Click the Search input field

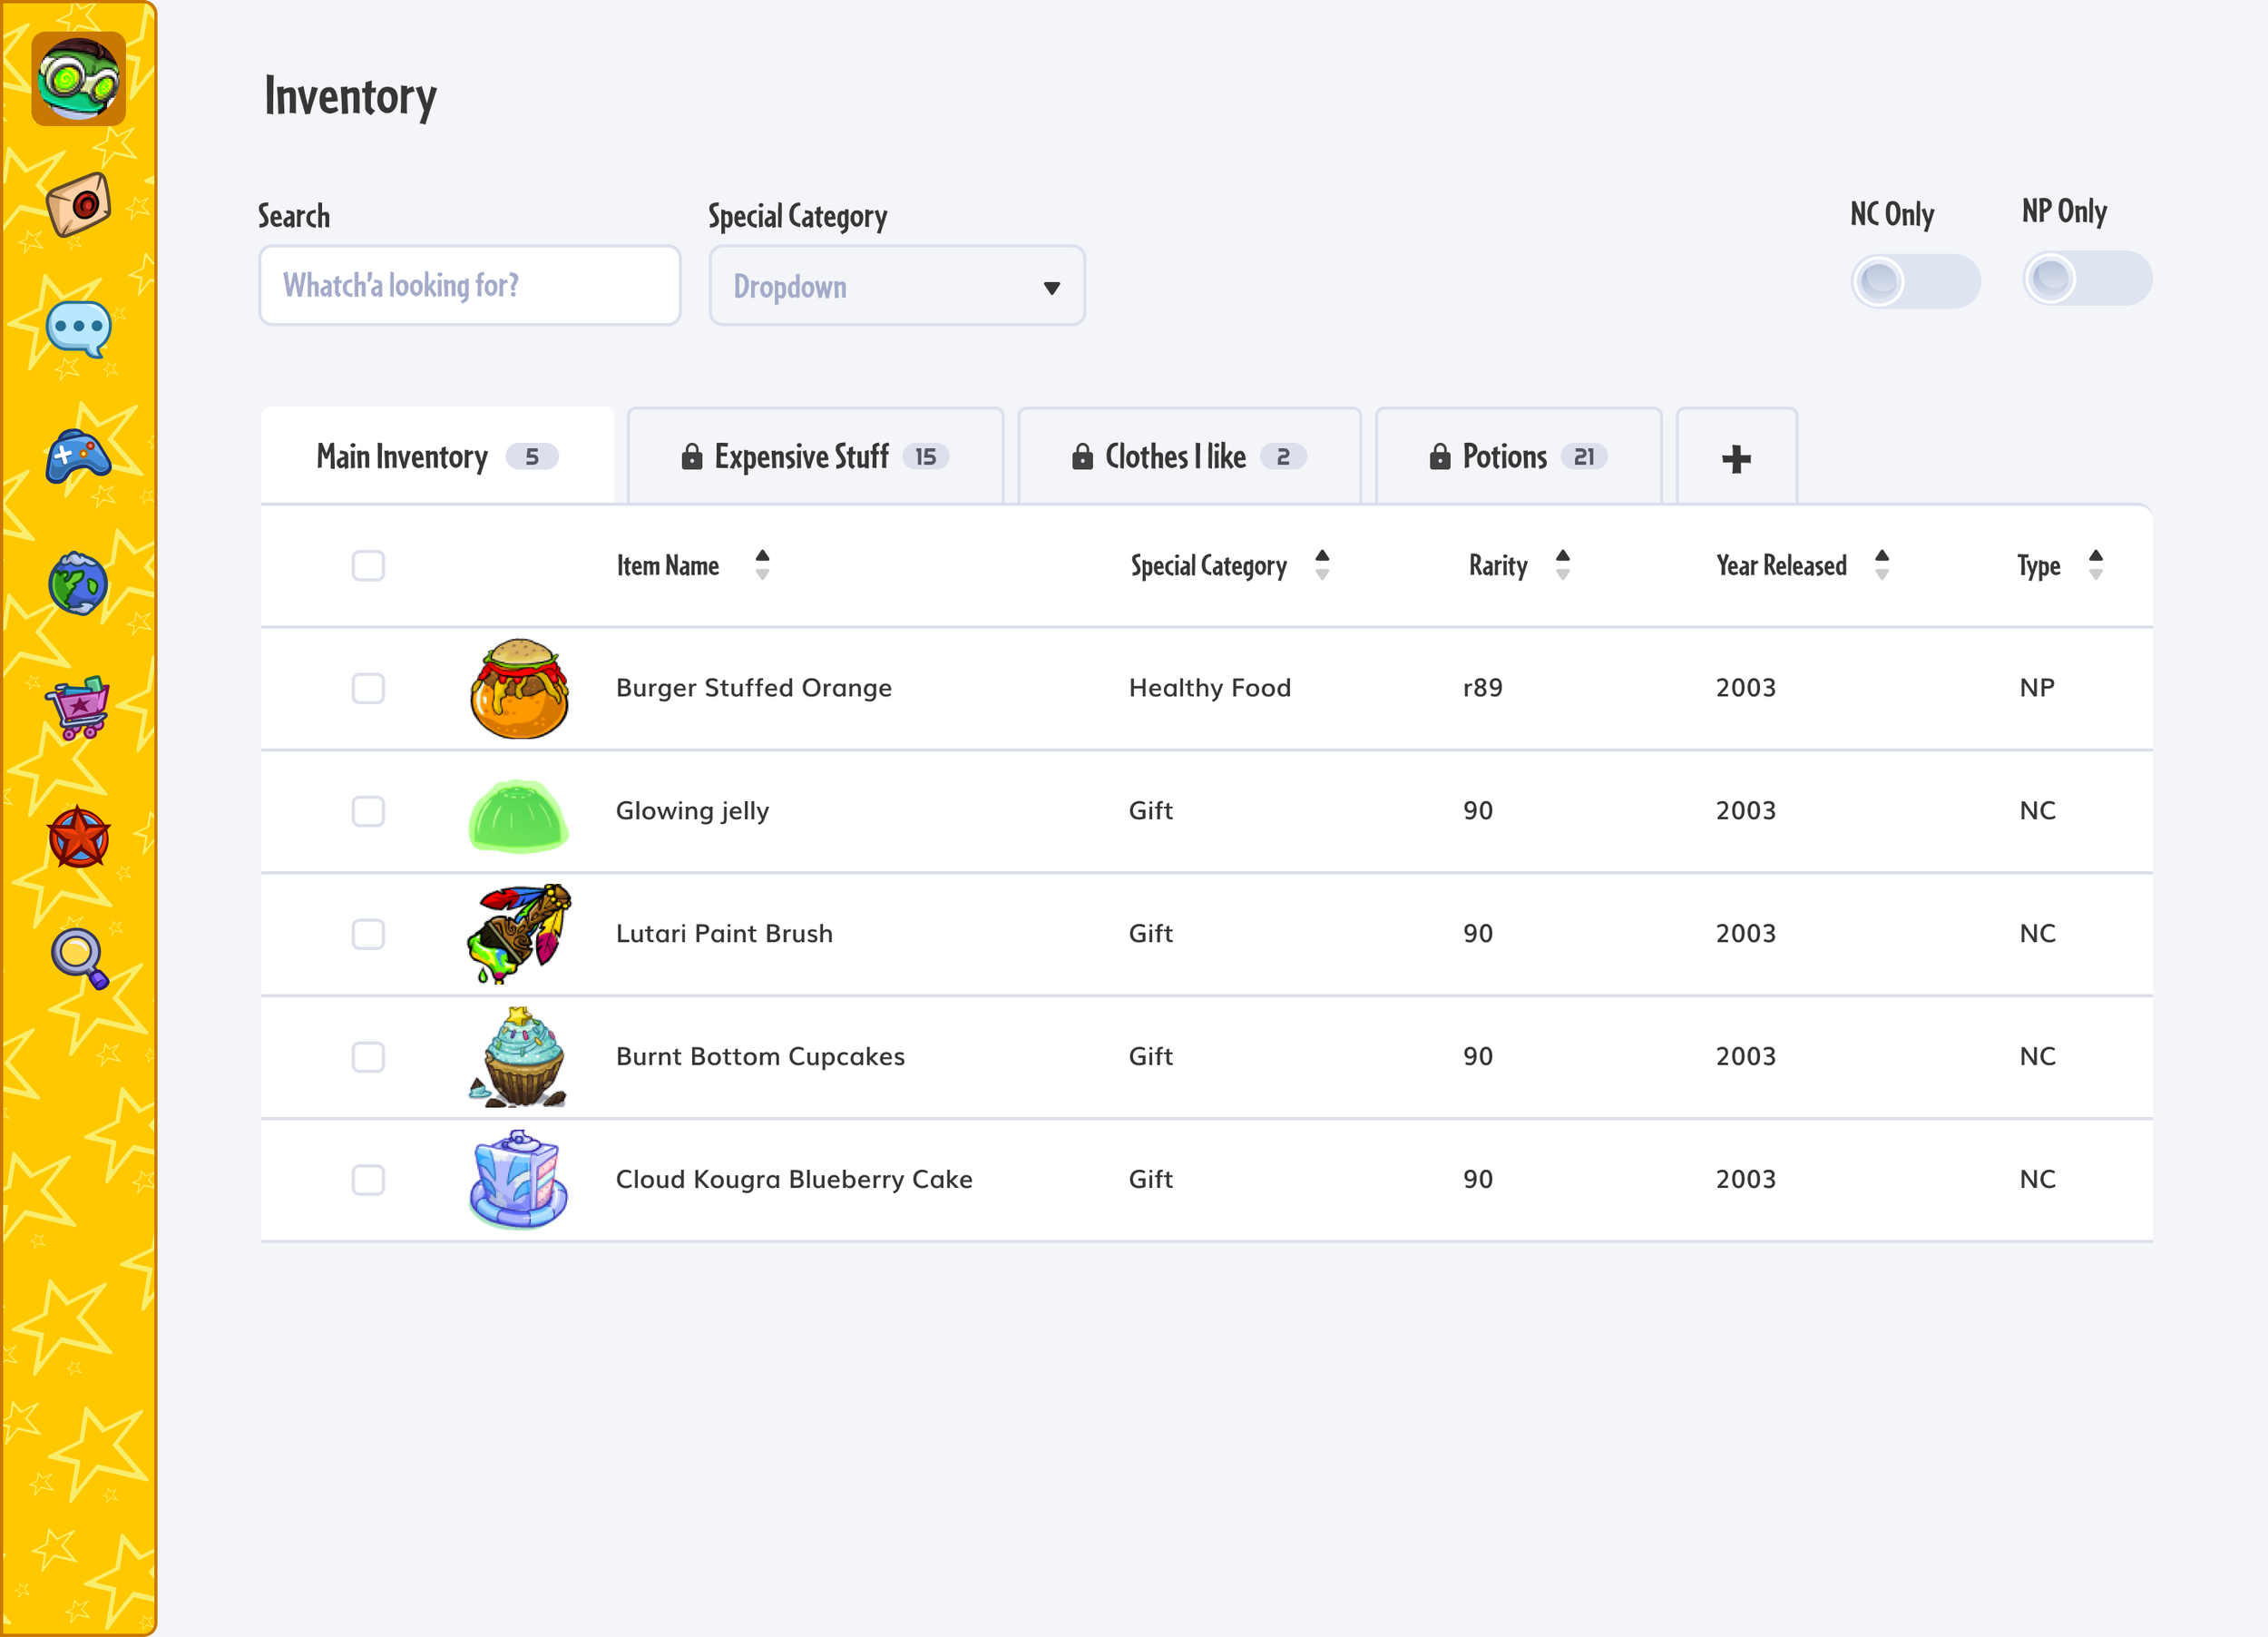point(469,286)
